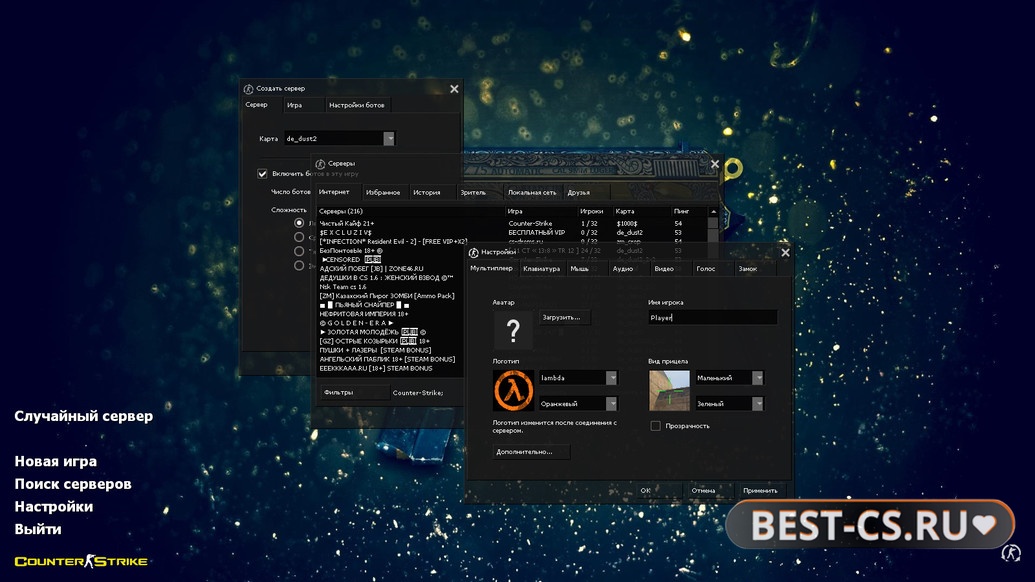Close the Настройки settings window
The height and width of the screenshot is (582, 1035).
785,253
